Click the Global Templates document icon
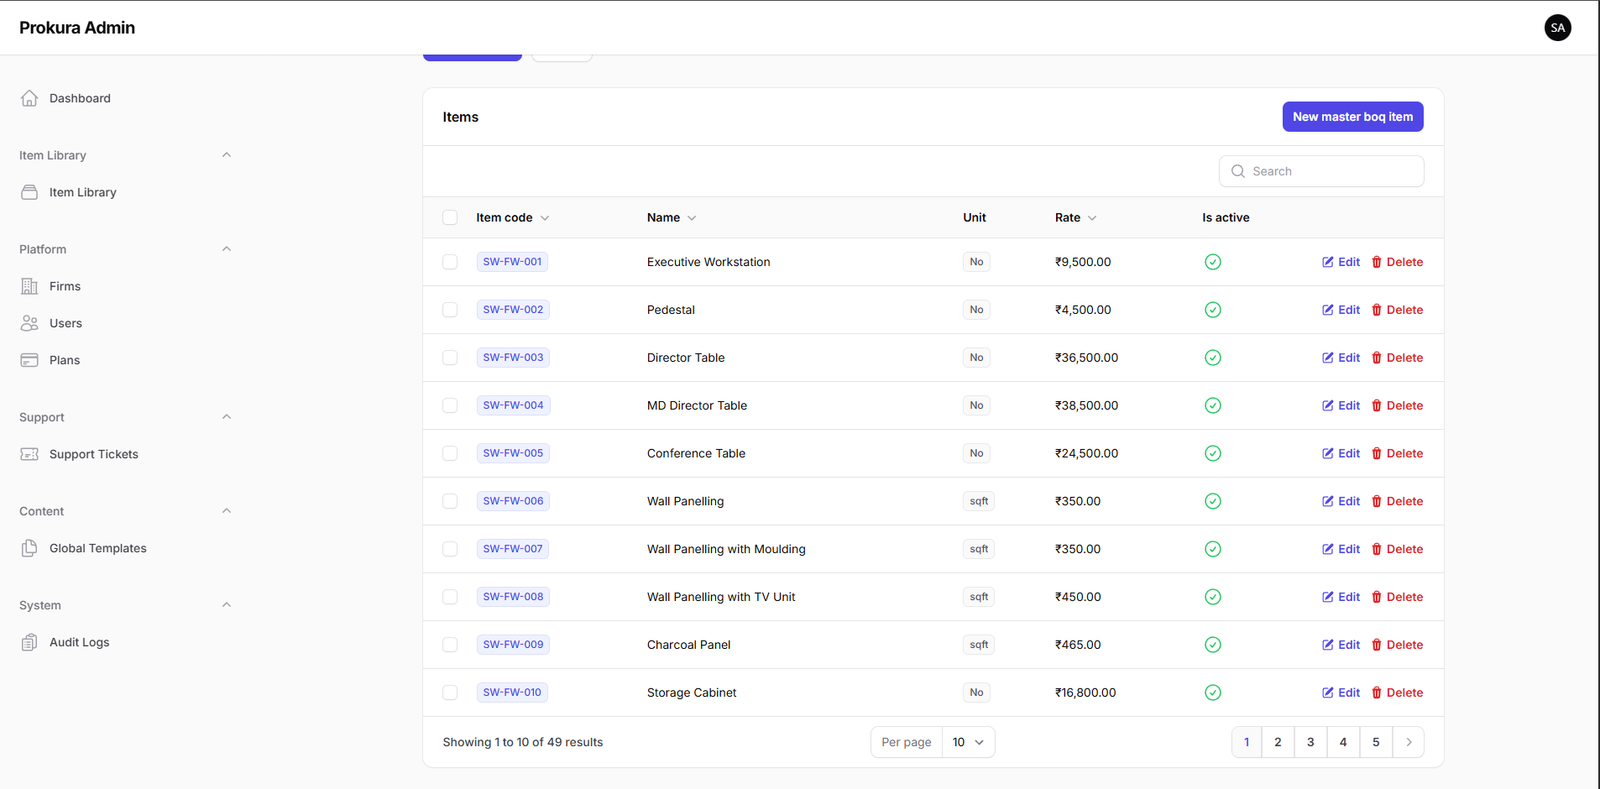1600x789 pixels. (x=29, y=548)
